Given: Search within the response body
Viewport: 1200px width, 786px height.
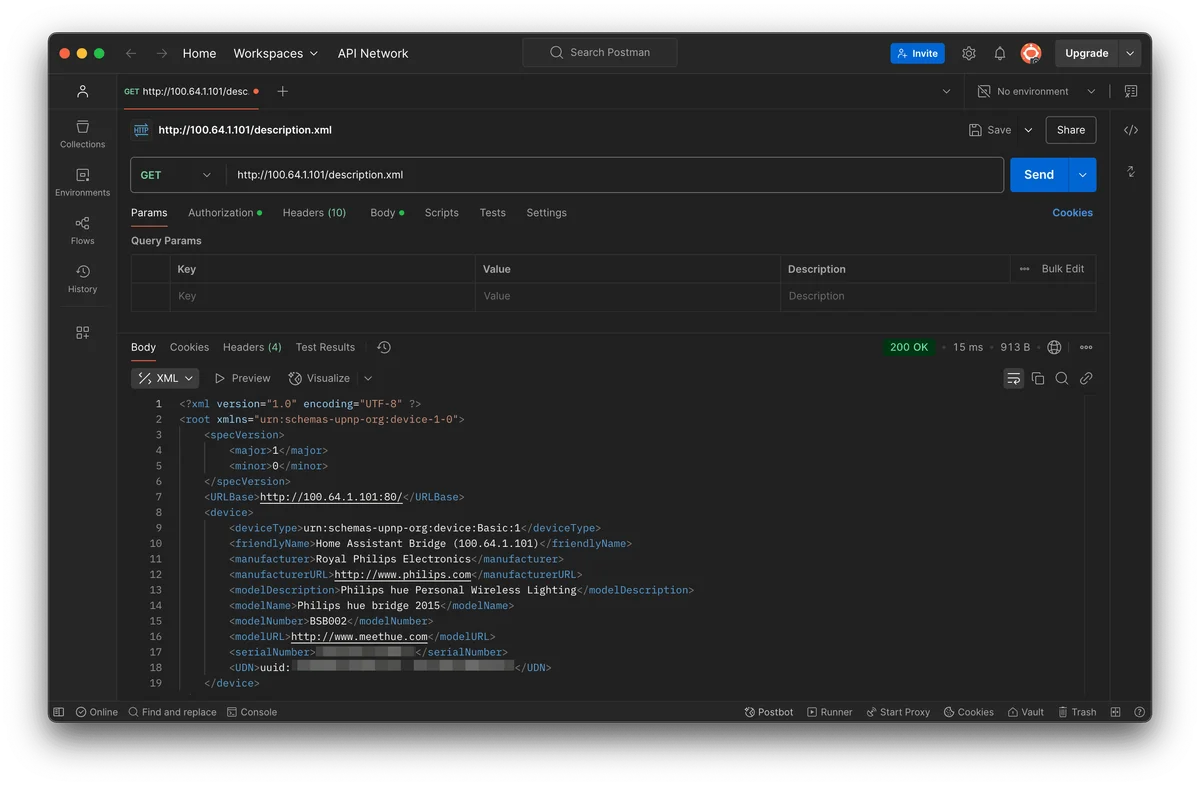Looking at the screenshot, I should click(1062, 378).
